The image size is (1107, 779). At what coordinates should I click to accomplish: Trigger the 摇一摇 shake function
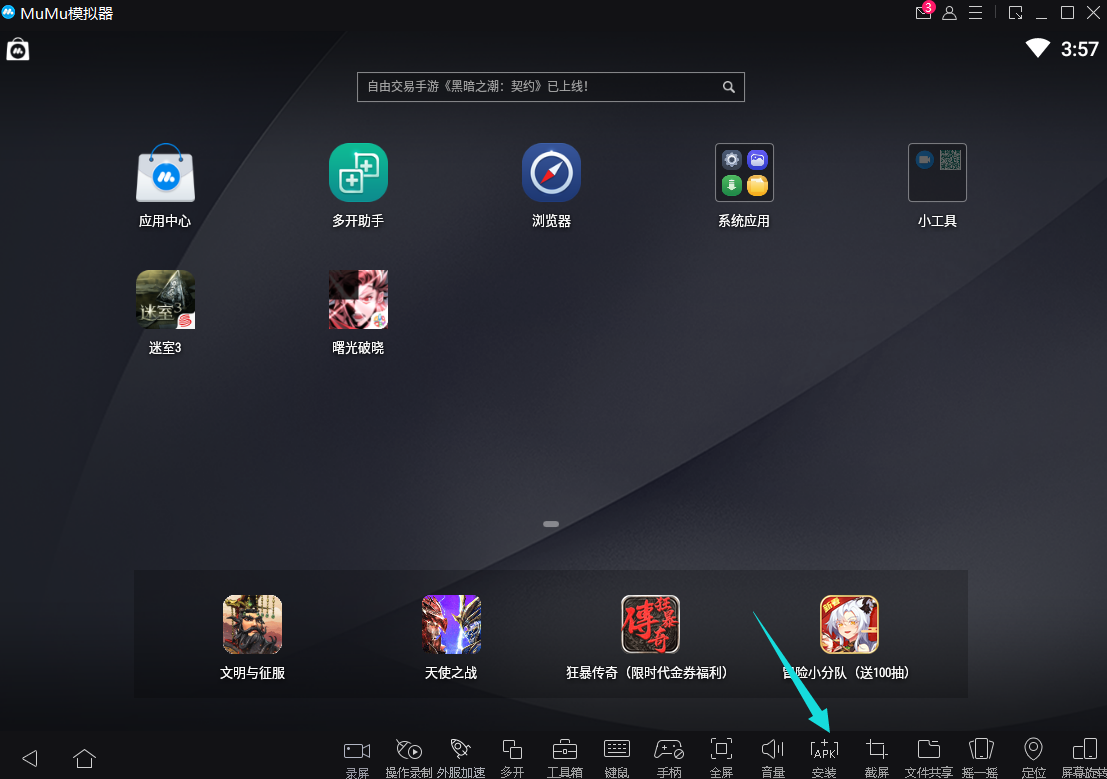coord(981,758)
